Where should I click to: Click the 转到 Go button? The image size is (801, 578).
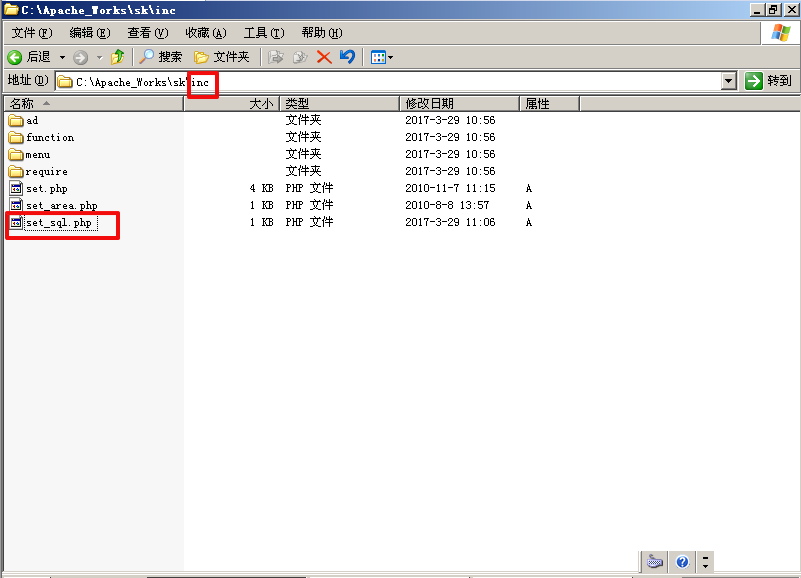point(768,81)
